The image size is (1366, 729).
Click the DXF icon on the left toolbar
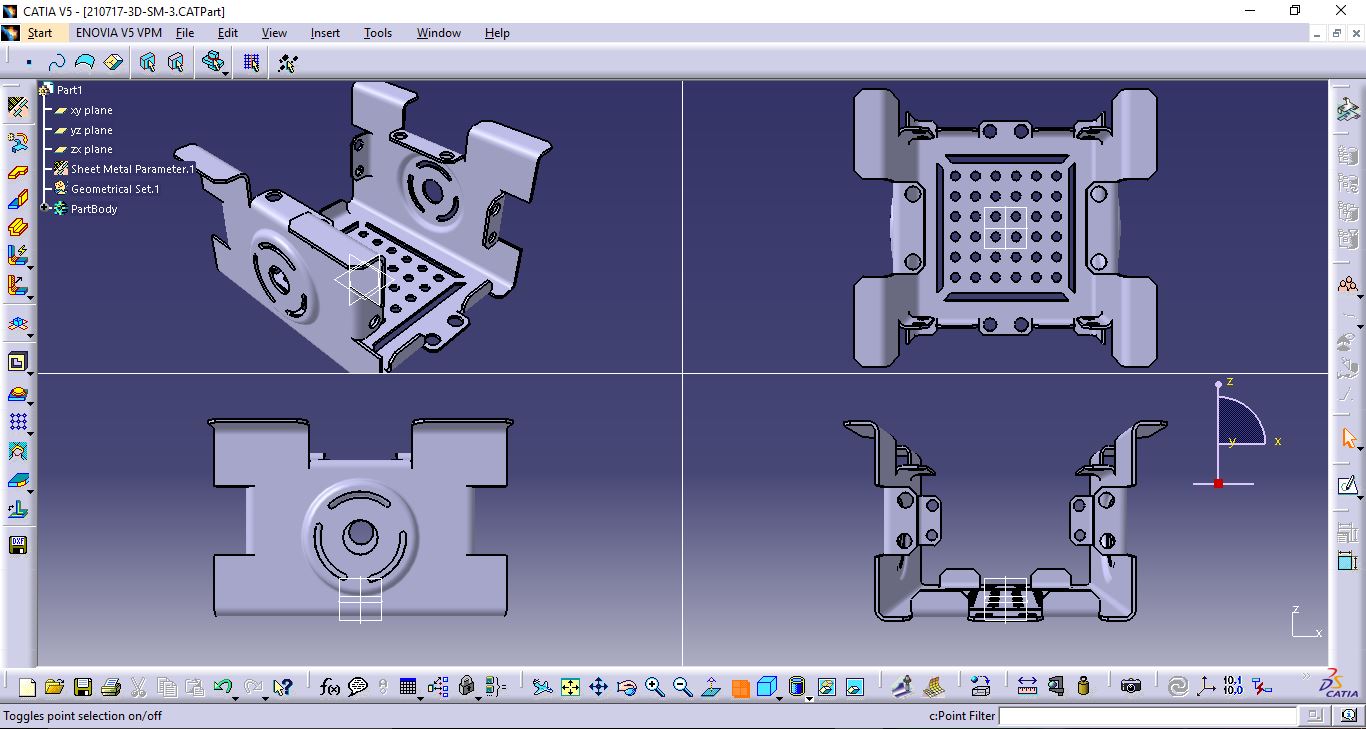[18, 545]
